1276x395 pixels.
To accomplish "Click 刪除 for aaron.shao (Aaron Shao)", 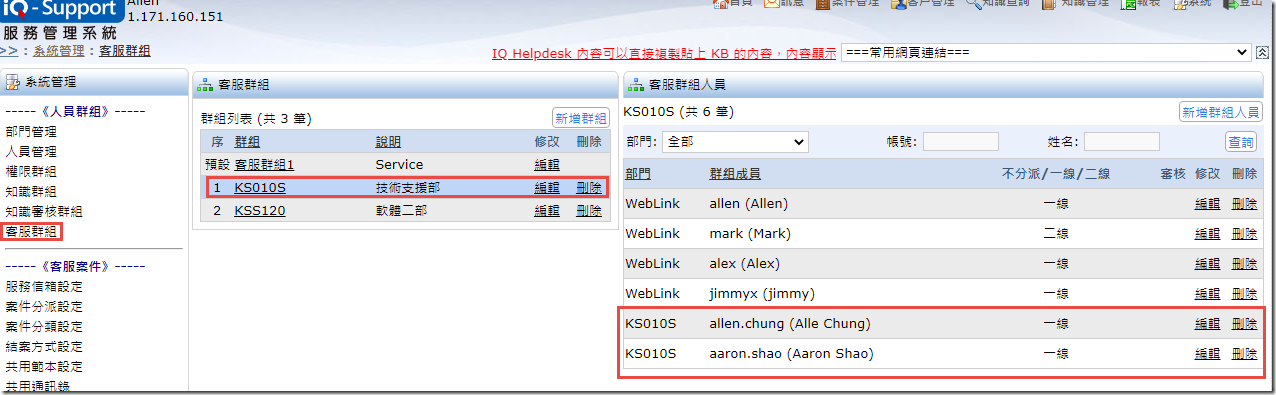I will tap(1245, 353).
